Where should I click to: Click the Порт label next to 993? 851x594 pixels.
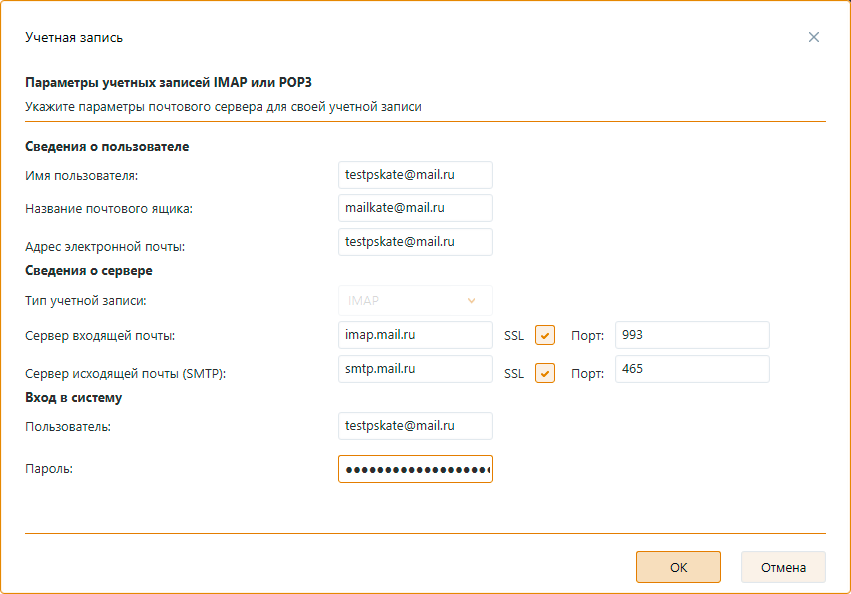coord(587,336)
